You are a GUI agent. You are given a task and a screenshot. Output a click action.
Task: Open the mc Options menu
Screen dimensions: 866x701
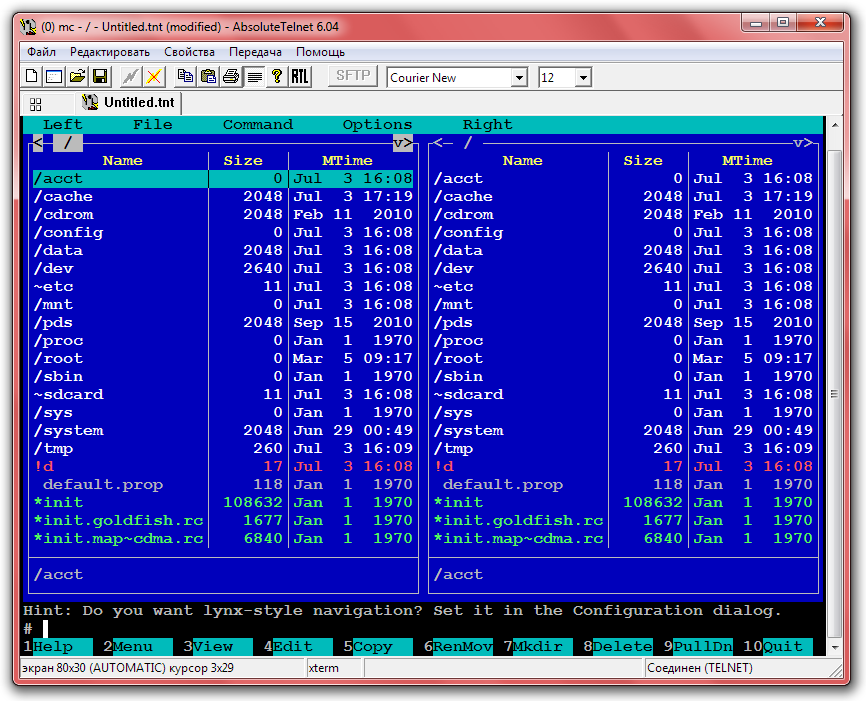click(377, 125)
